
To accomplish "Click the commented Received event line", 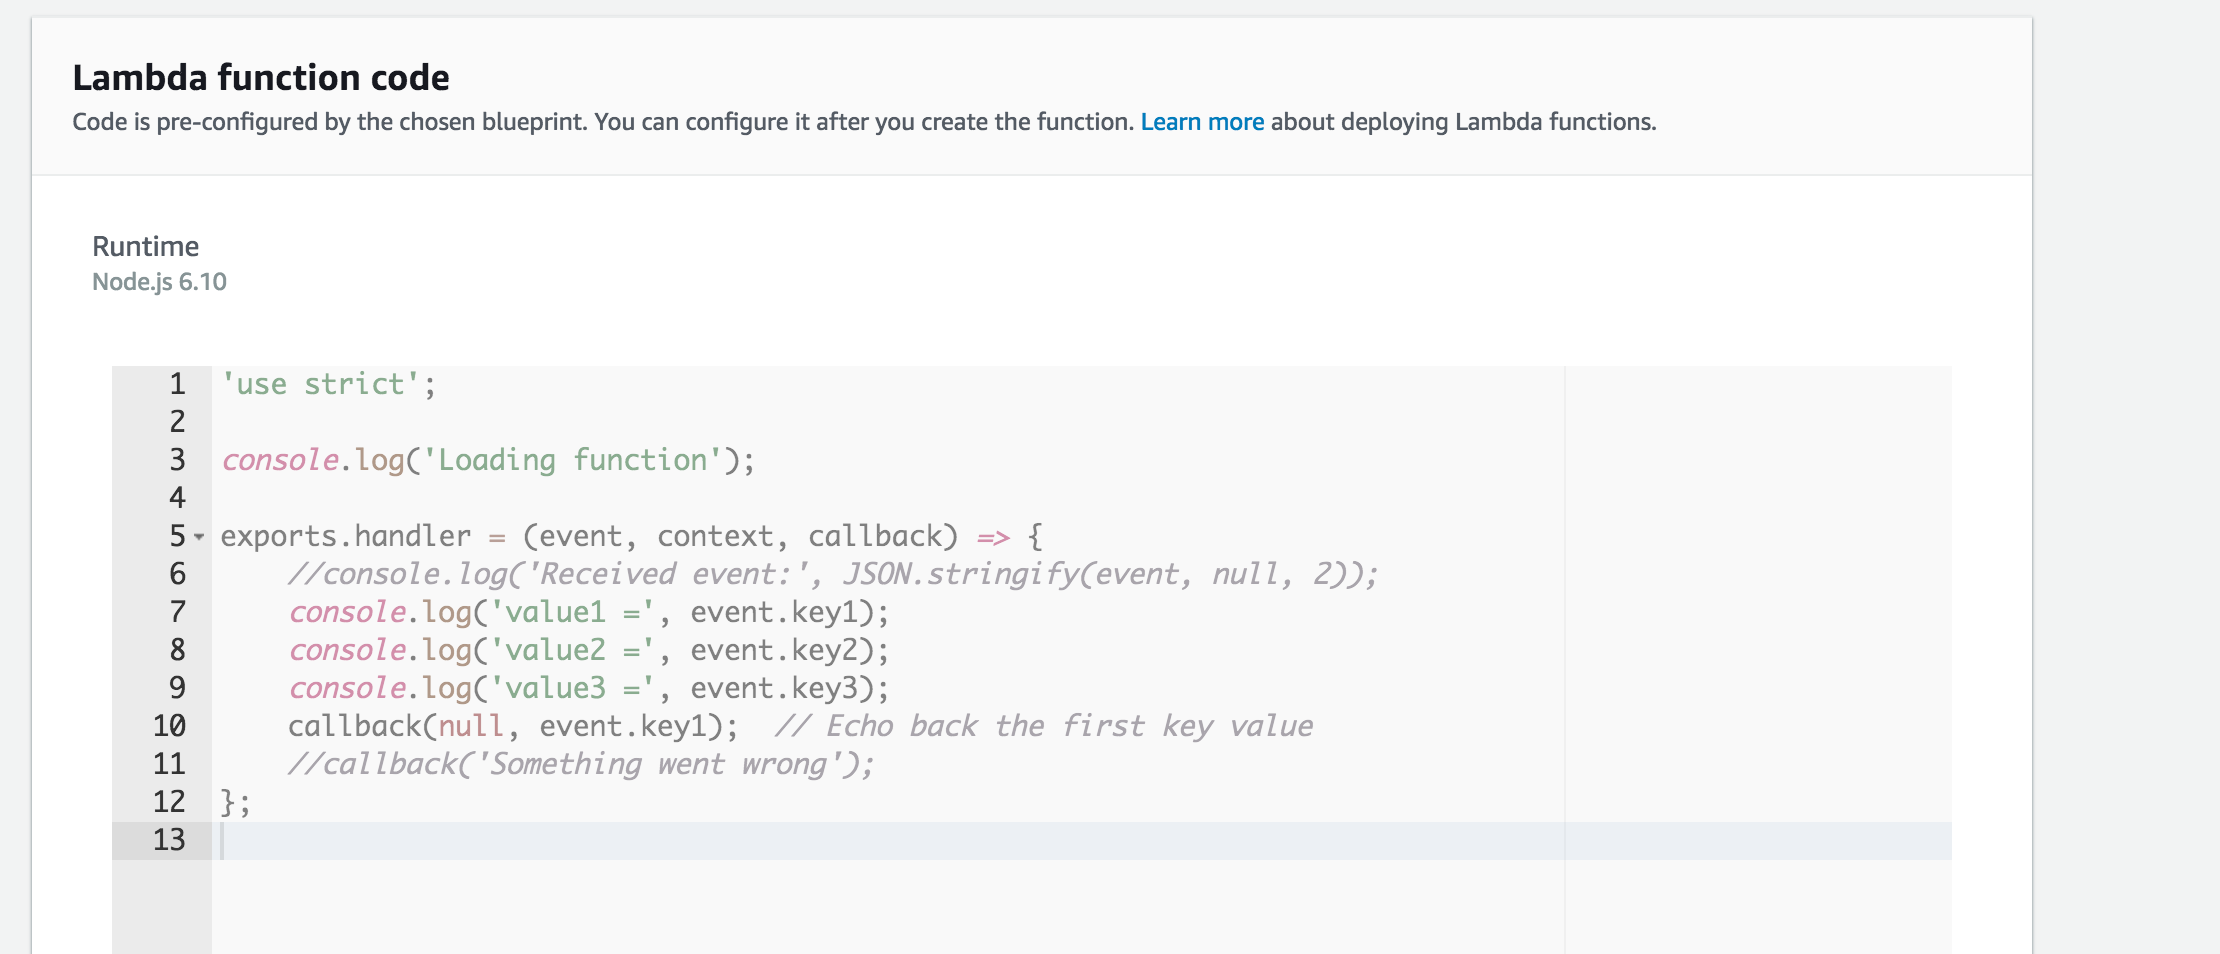I will tap(830, 573).
